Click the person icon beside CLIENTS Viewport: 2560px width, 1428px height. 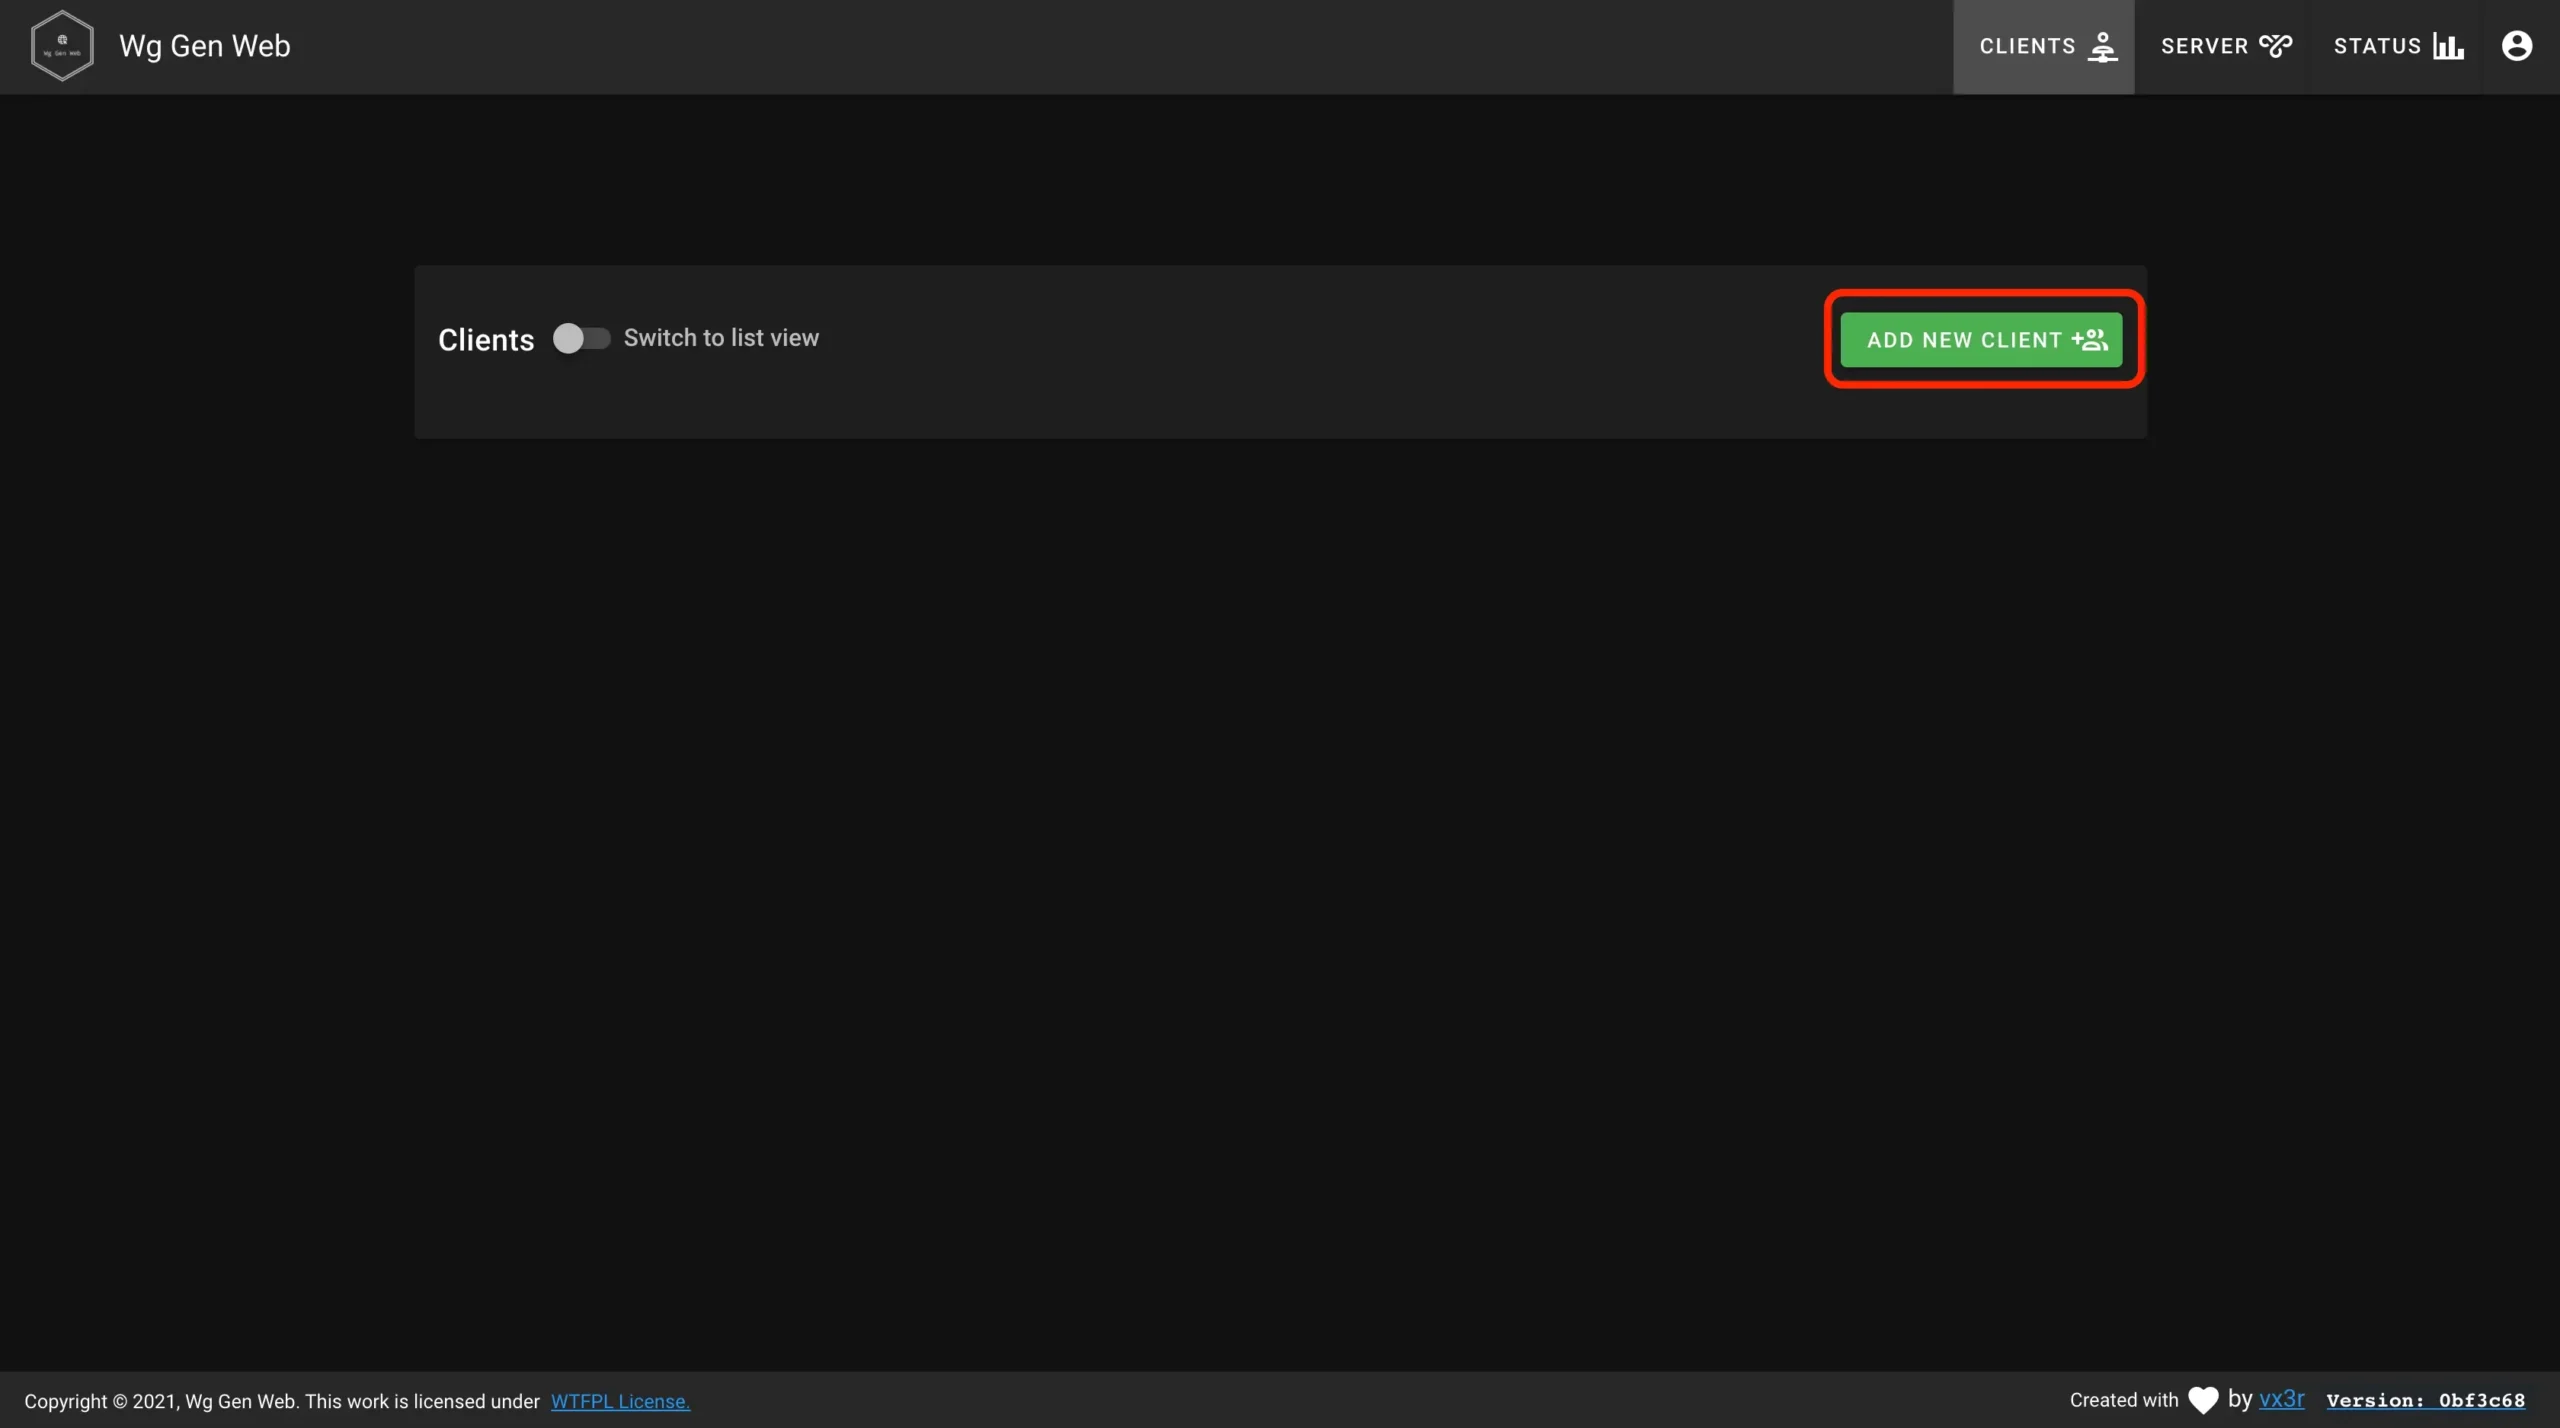2103,47
